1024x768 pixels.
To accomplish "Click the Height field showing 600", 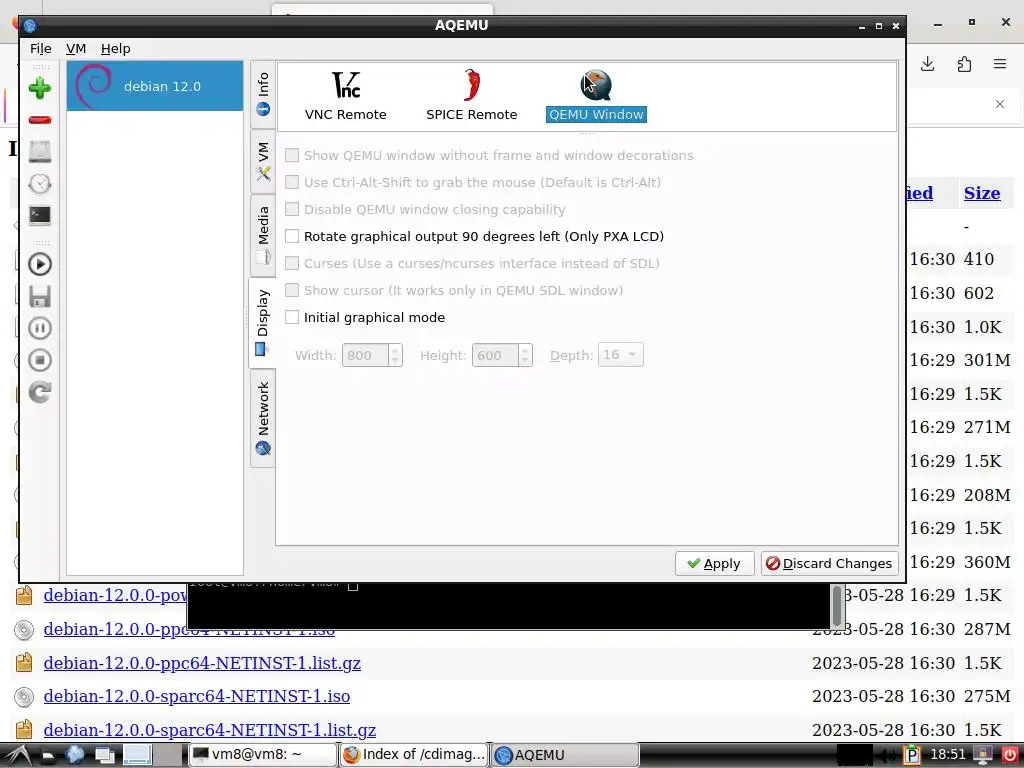I will point(495,355).
